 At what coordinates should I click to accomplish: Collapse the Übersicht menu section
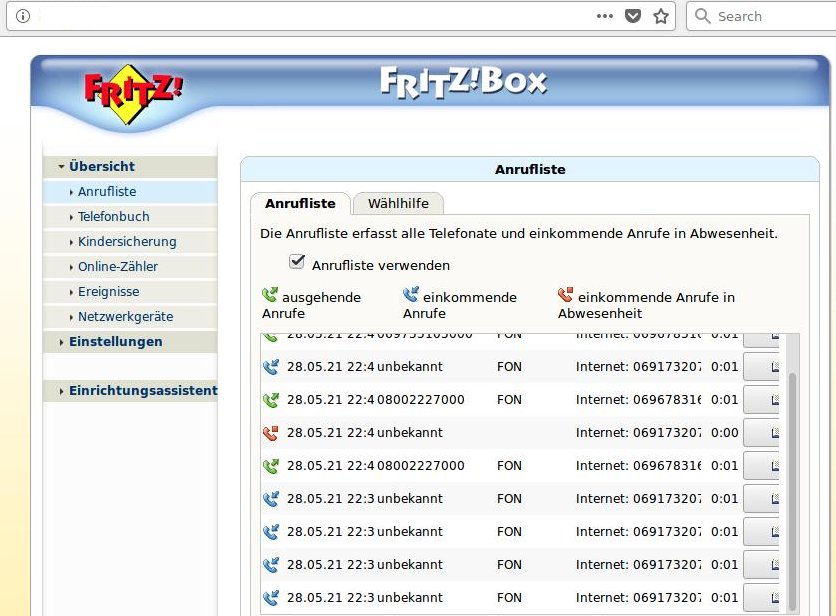click(x=130, y=166)
